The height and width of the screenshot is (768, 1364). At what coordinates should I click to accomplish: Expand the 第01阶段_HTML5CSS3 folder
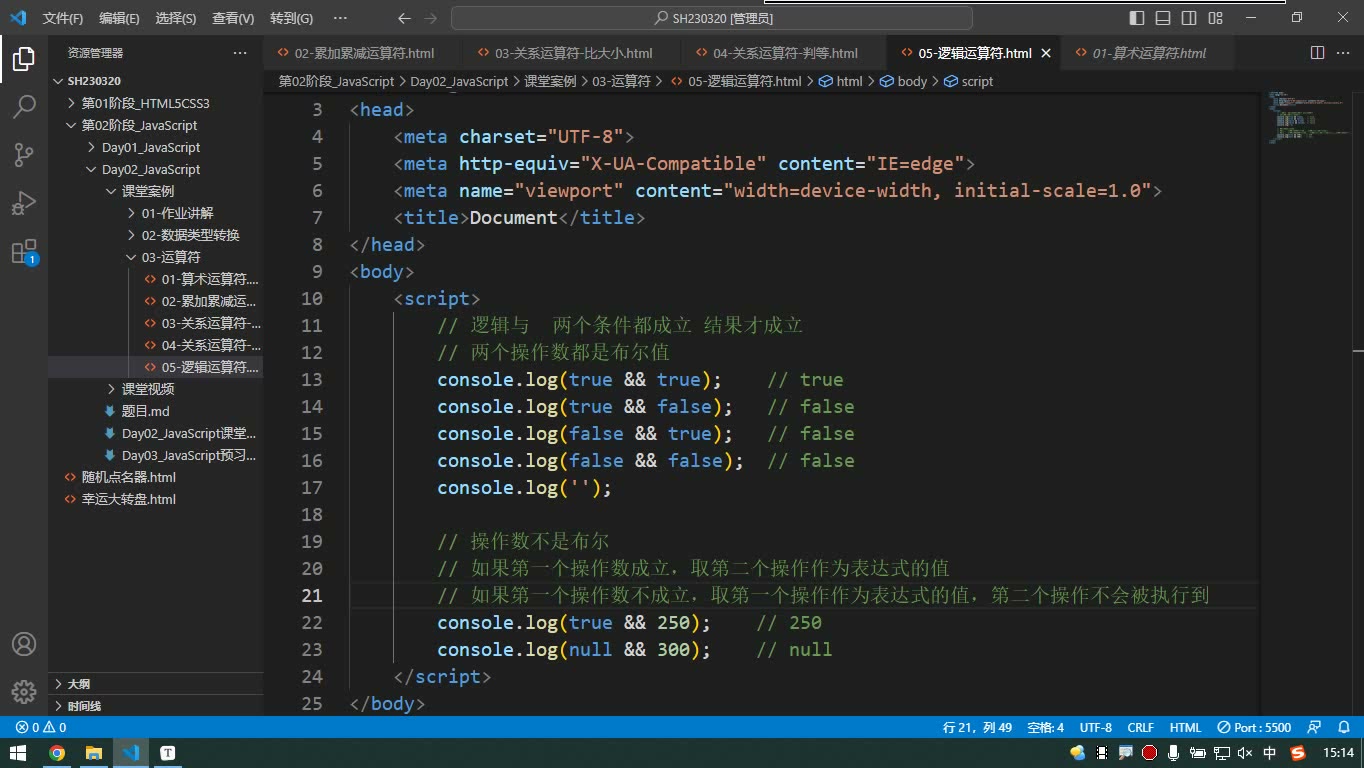coord(145,103)
